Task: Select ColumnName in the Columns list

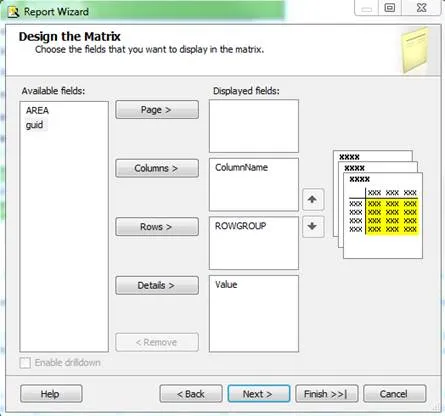Action: [241, 167]
